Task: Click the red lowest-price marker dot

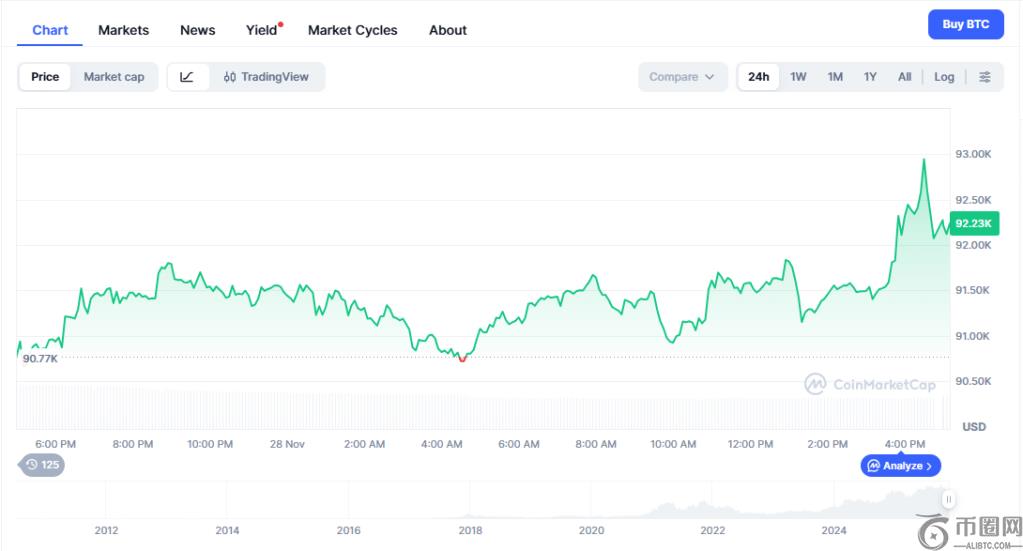Action: coord(462,358)
